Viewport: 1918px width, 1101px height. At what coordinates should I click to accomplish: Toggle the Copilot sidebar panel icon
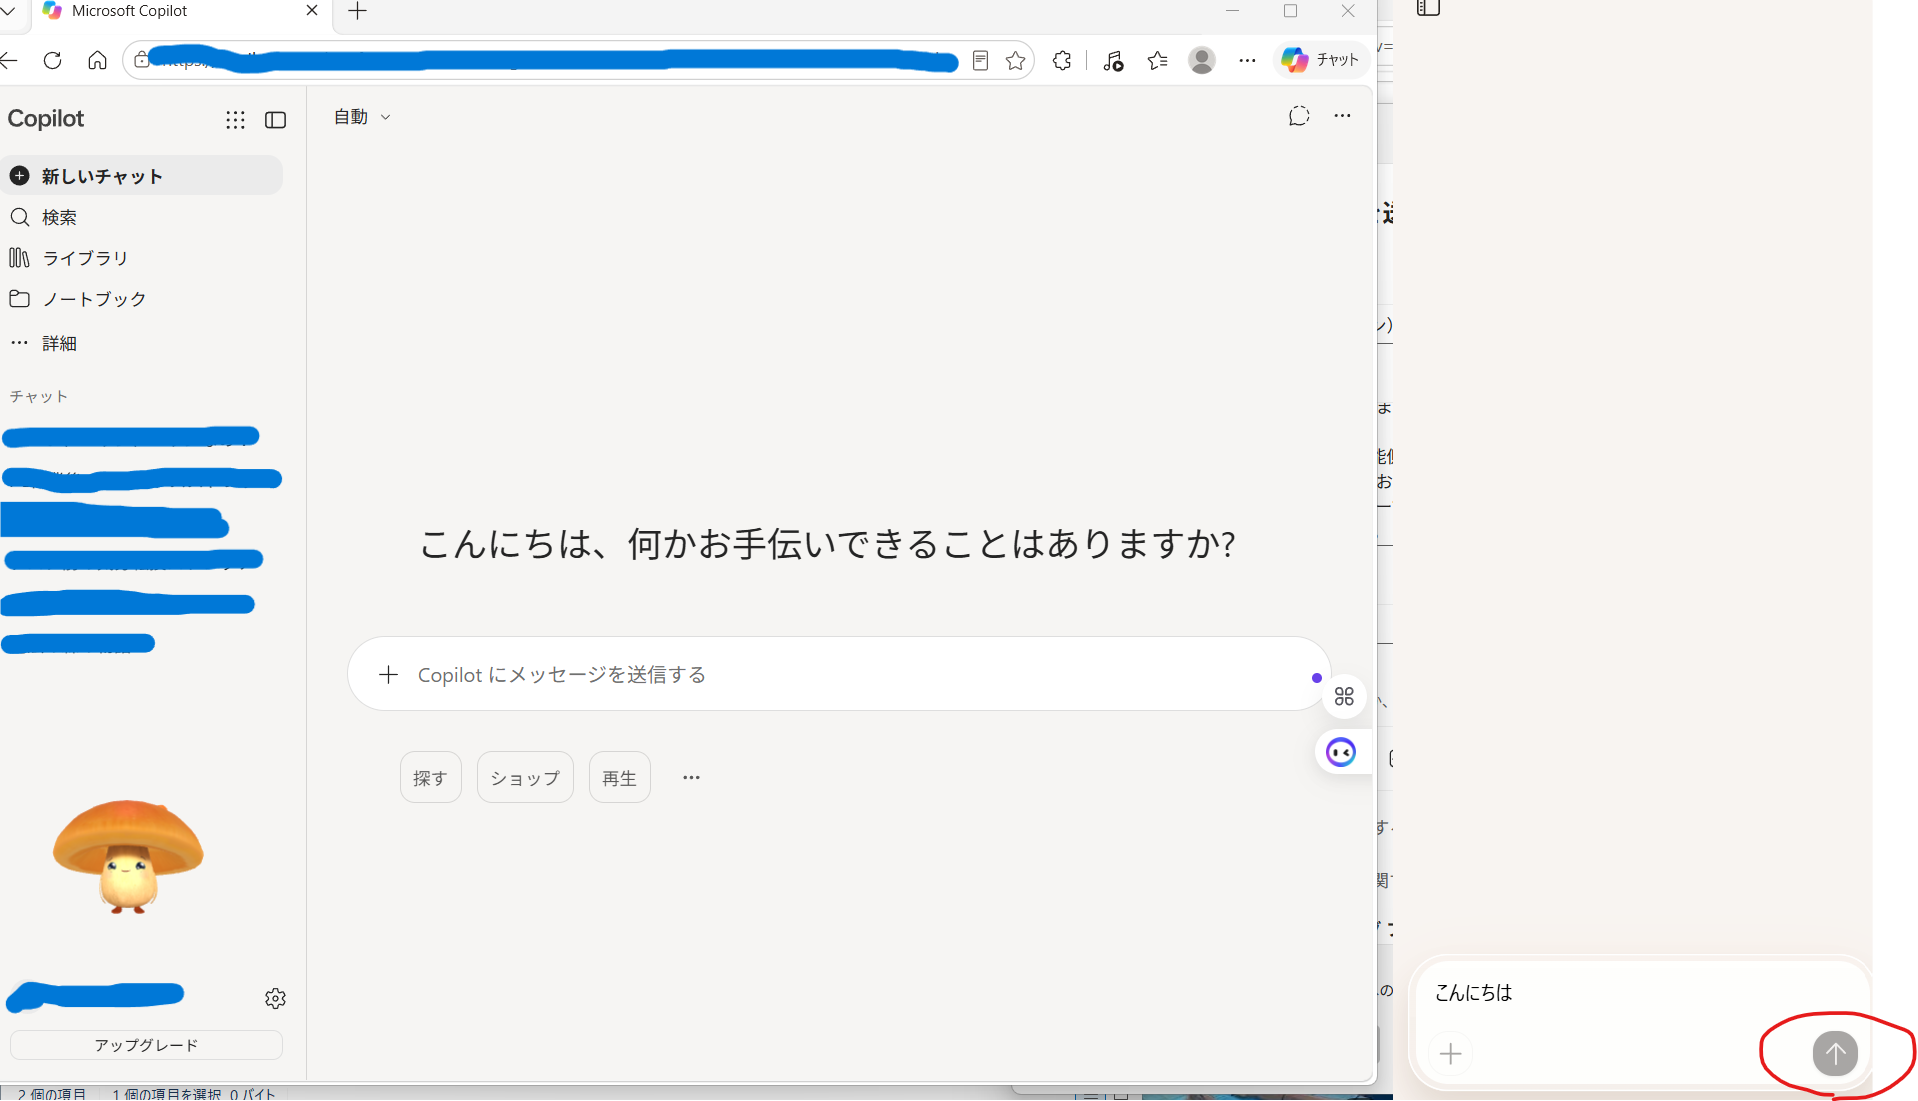tap(275, 120)
